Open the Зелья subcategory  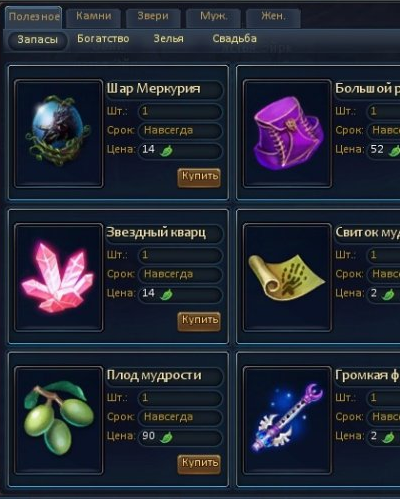(168, 39)
